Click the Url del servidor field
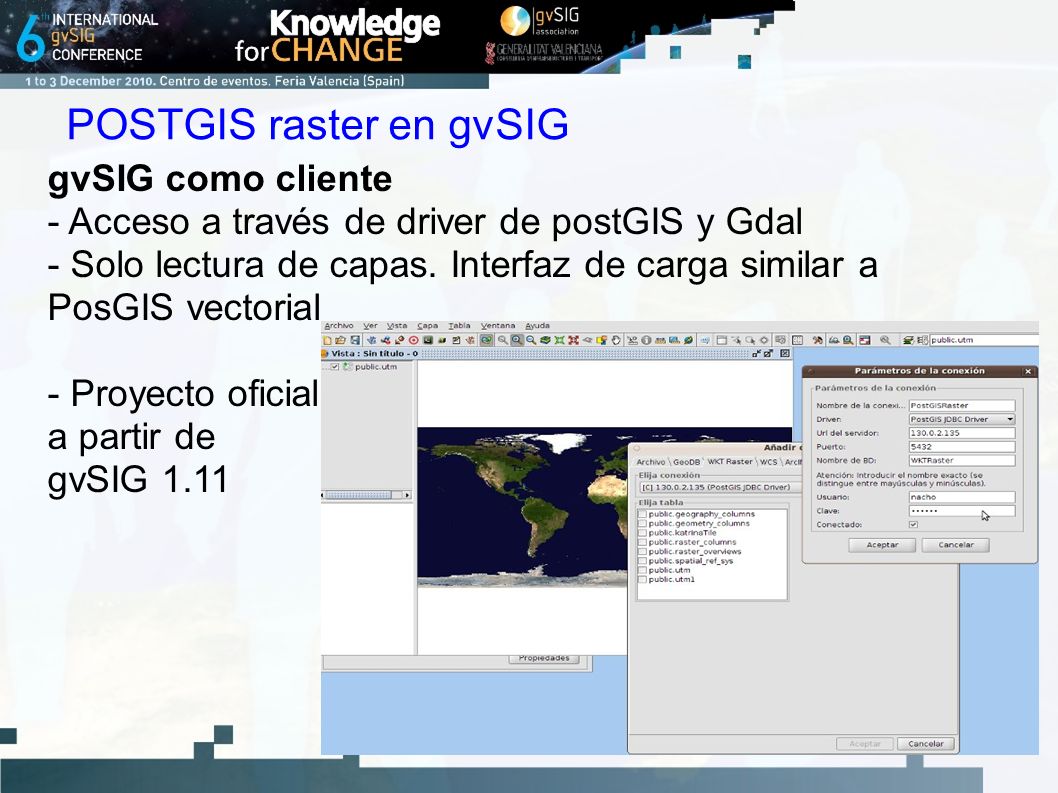Viewport: 1058px width, 793px height. 962,433
